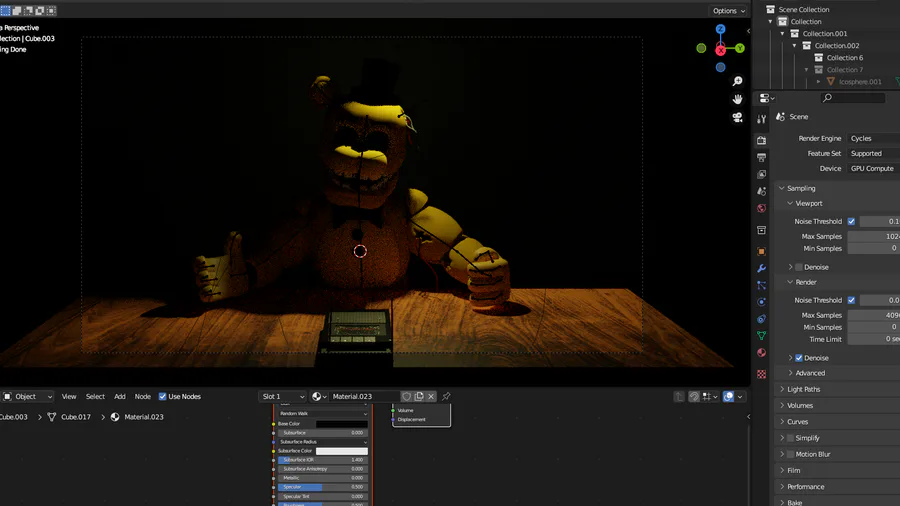This screenshot has width=900, height=506.
Task: Click the red X axis gizmo ball
Action: point(720,50)
